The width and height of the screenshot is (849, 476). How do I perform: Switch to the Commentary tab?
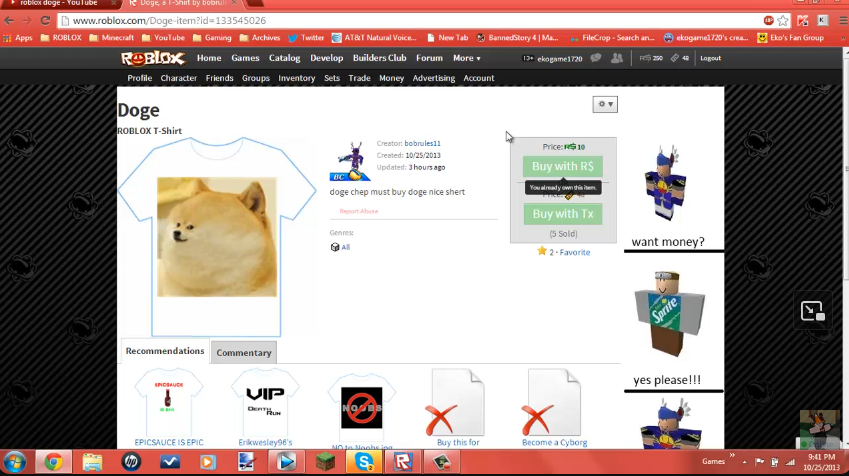pyautogui.click(x=244, y=353)
